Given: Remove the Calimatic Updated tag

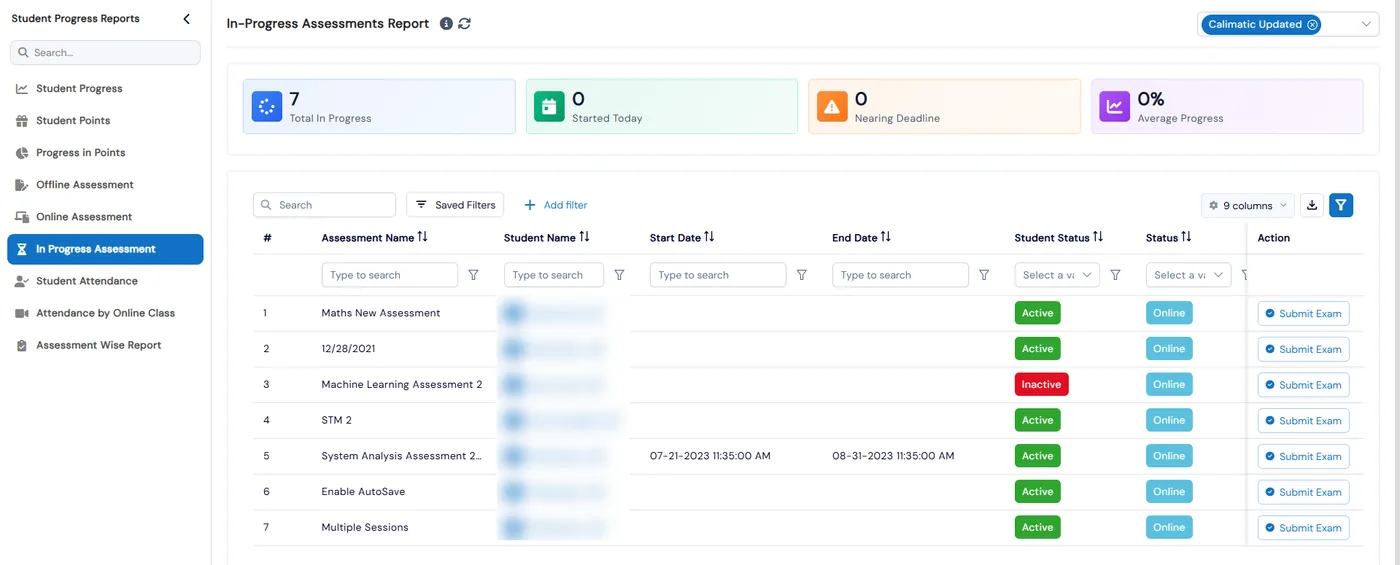Looking at the screenshot, I should 1312,25.
